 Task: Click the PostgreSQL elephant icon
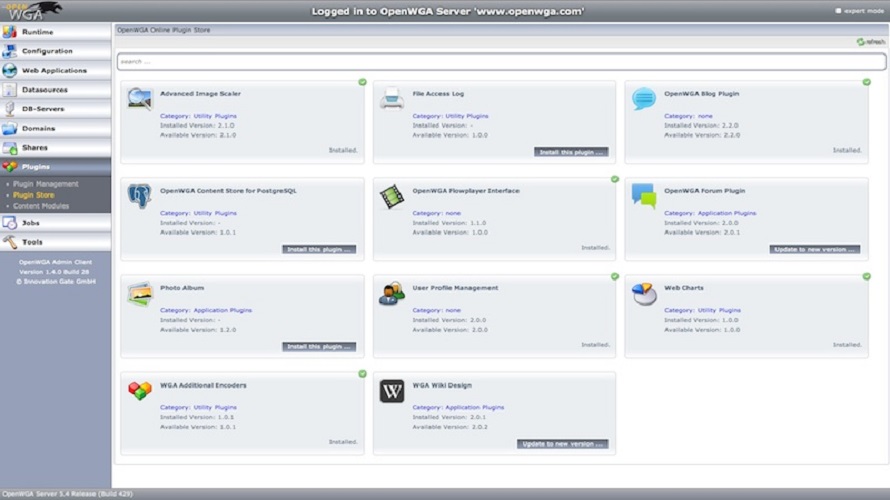[139, 196]
